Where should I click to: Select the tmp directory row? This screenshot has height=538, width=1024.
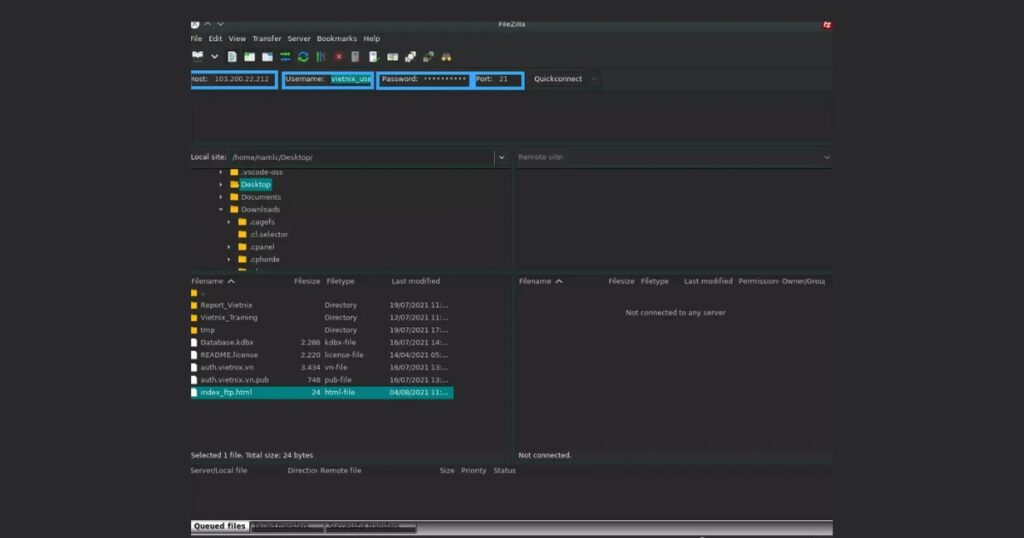pos(321,330)
